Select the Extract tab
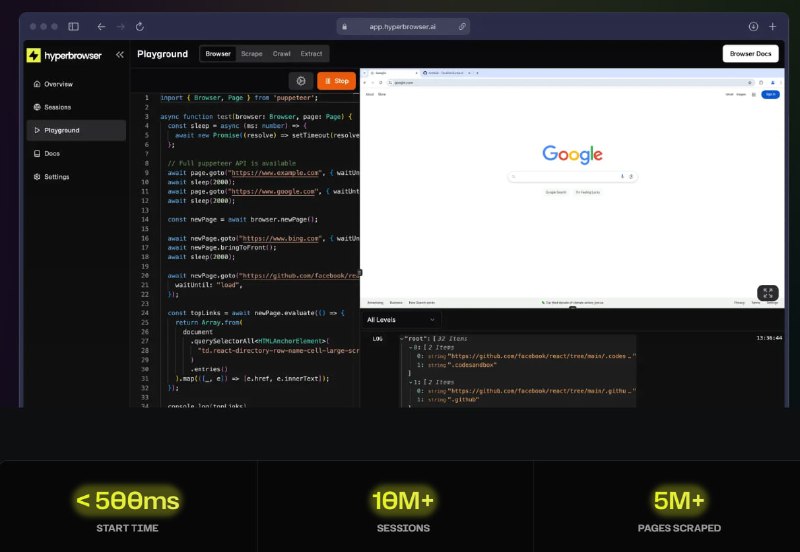 (x=311, y=54)
